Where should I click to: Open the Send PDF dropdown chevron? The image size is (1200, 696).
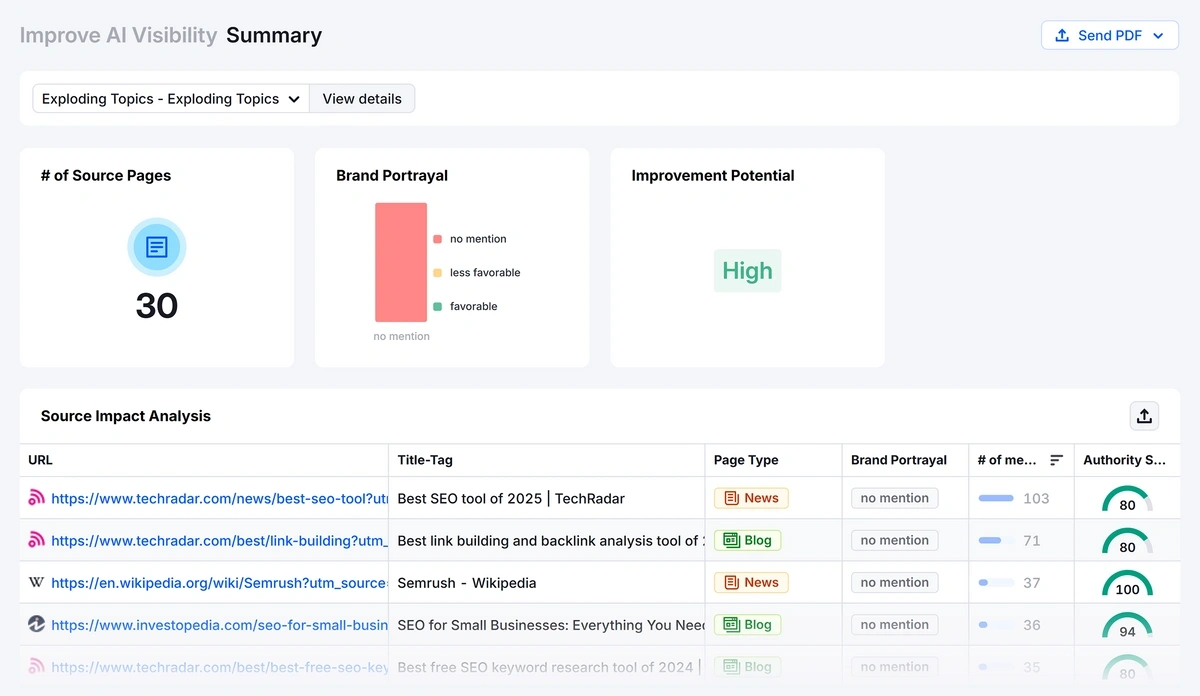pos(1158,36)
